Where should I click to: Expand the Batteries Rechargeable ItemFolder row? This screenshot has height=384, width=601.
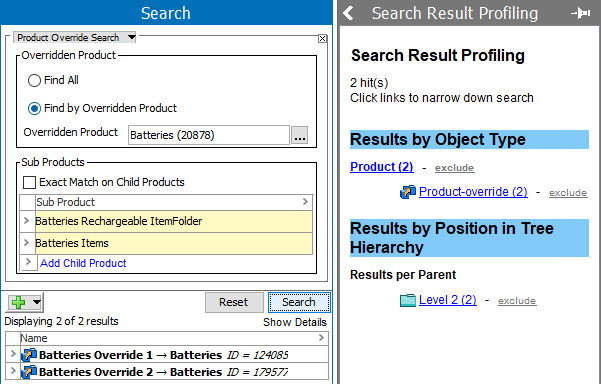26,220
